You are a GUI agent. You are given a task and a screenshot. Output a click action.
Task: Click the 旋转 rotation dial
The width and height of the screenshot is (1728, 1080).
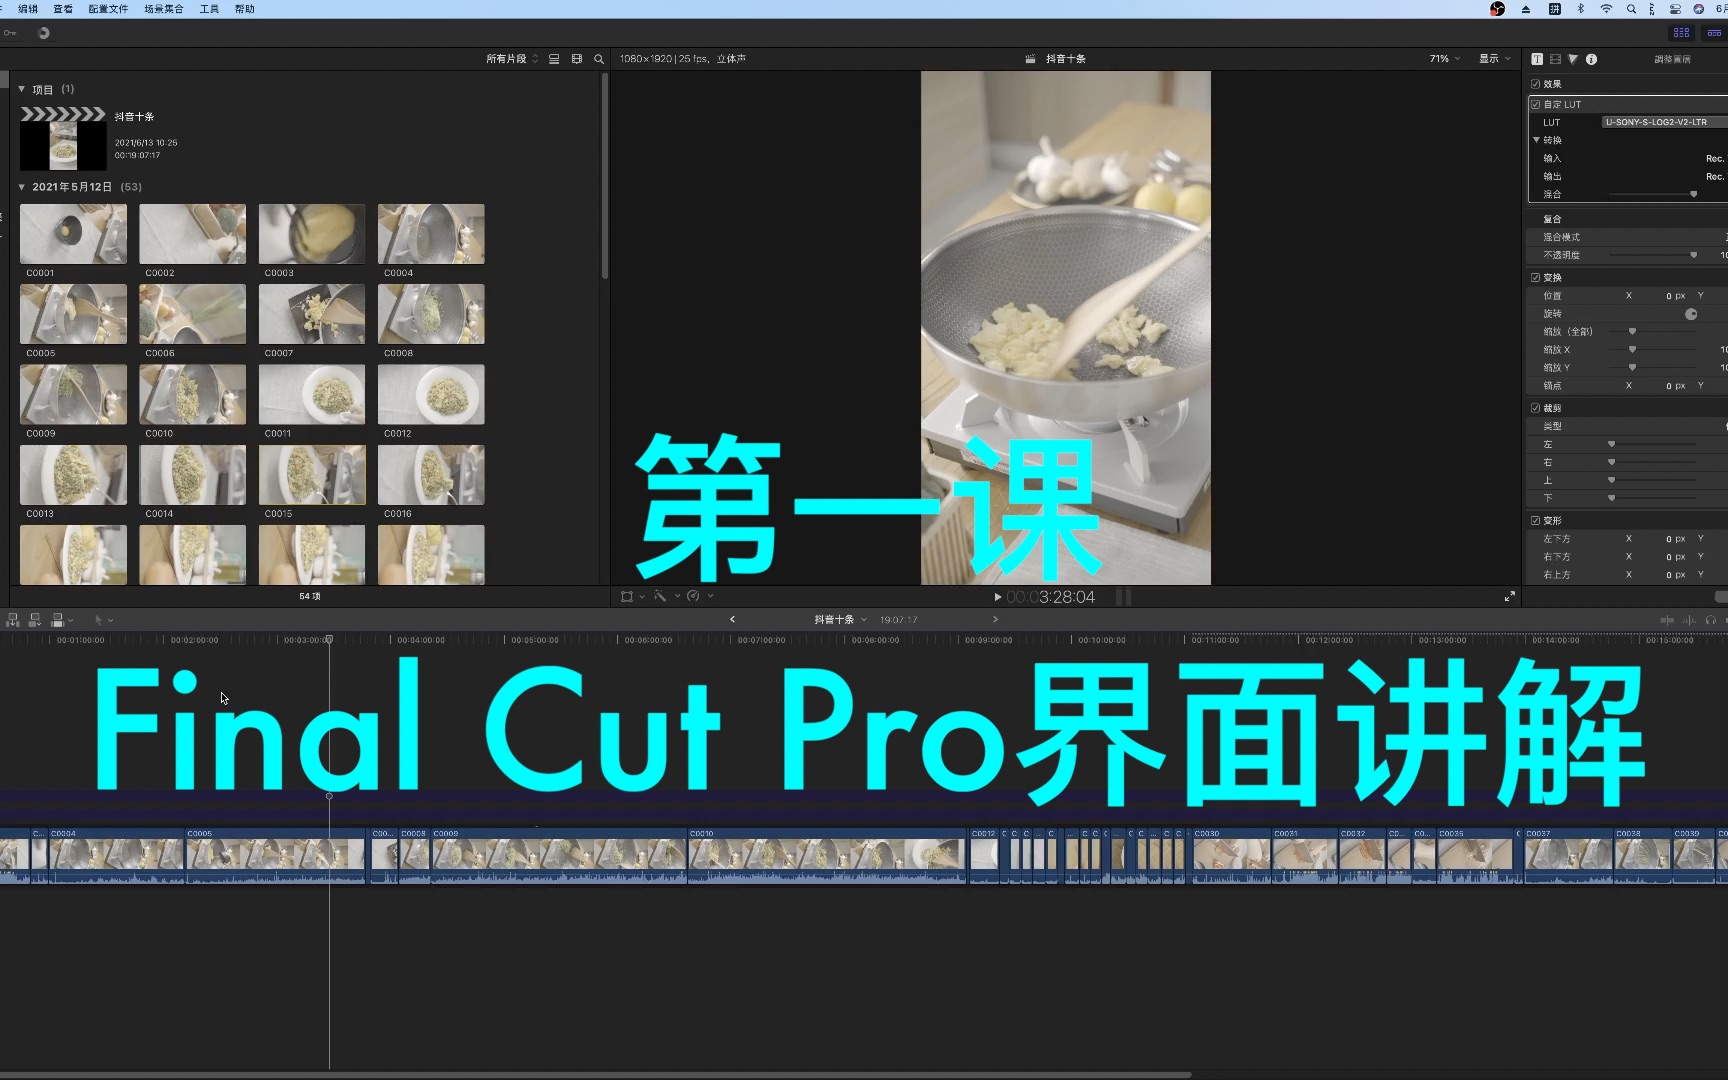tap(1691, 314)
